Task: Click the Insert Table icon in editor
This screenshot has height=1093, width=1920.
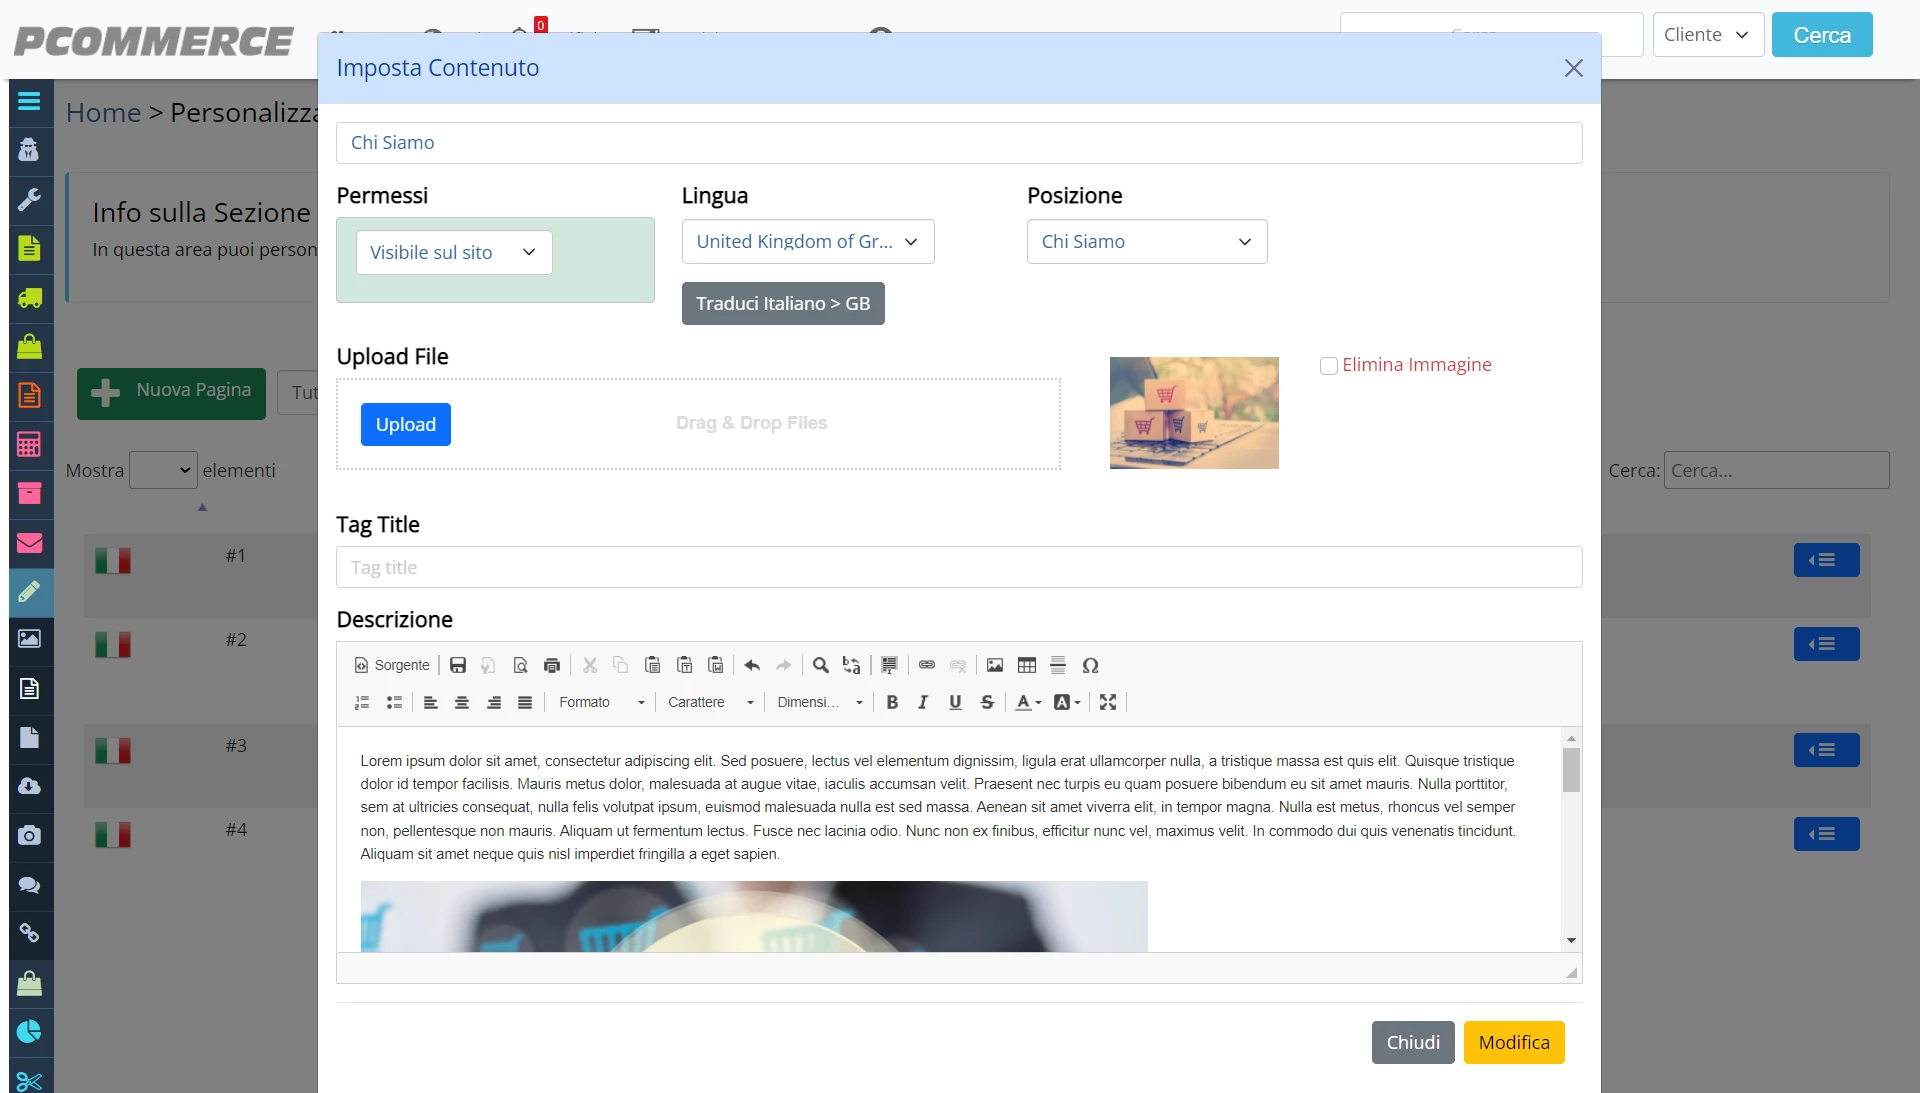Action: (x=1027, y=665)
